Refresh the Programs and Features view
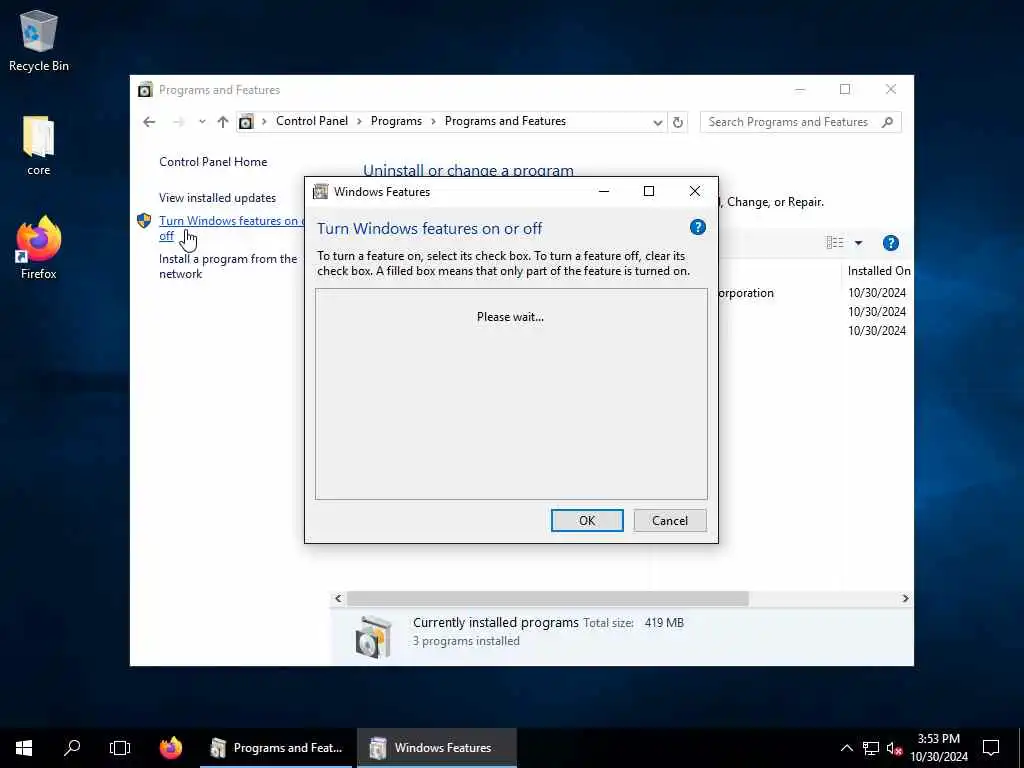The height and width of the screenshot is (768, 1024). click(x=678, y=122)
